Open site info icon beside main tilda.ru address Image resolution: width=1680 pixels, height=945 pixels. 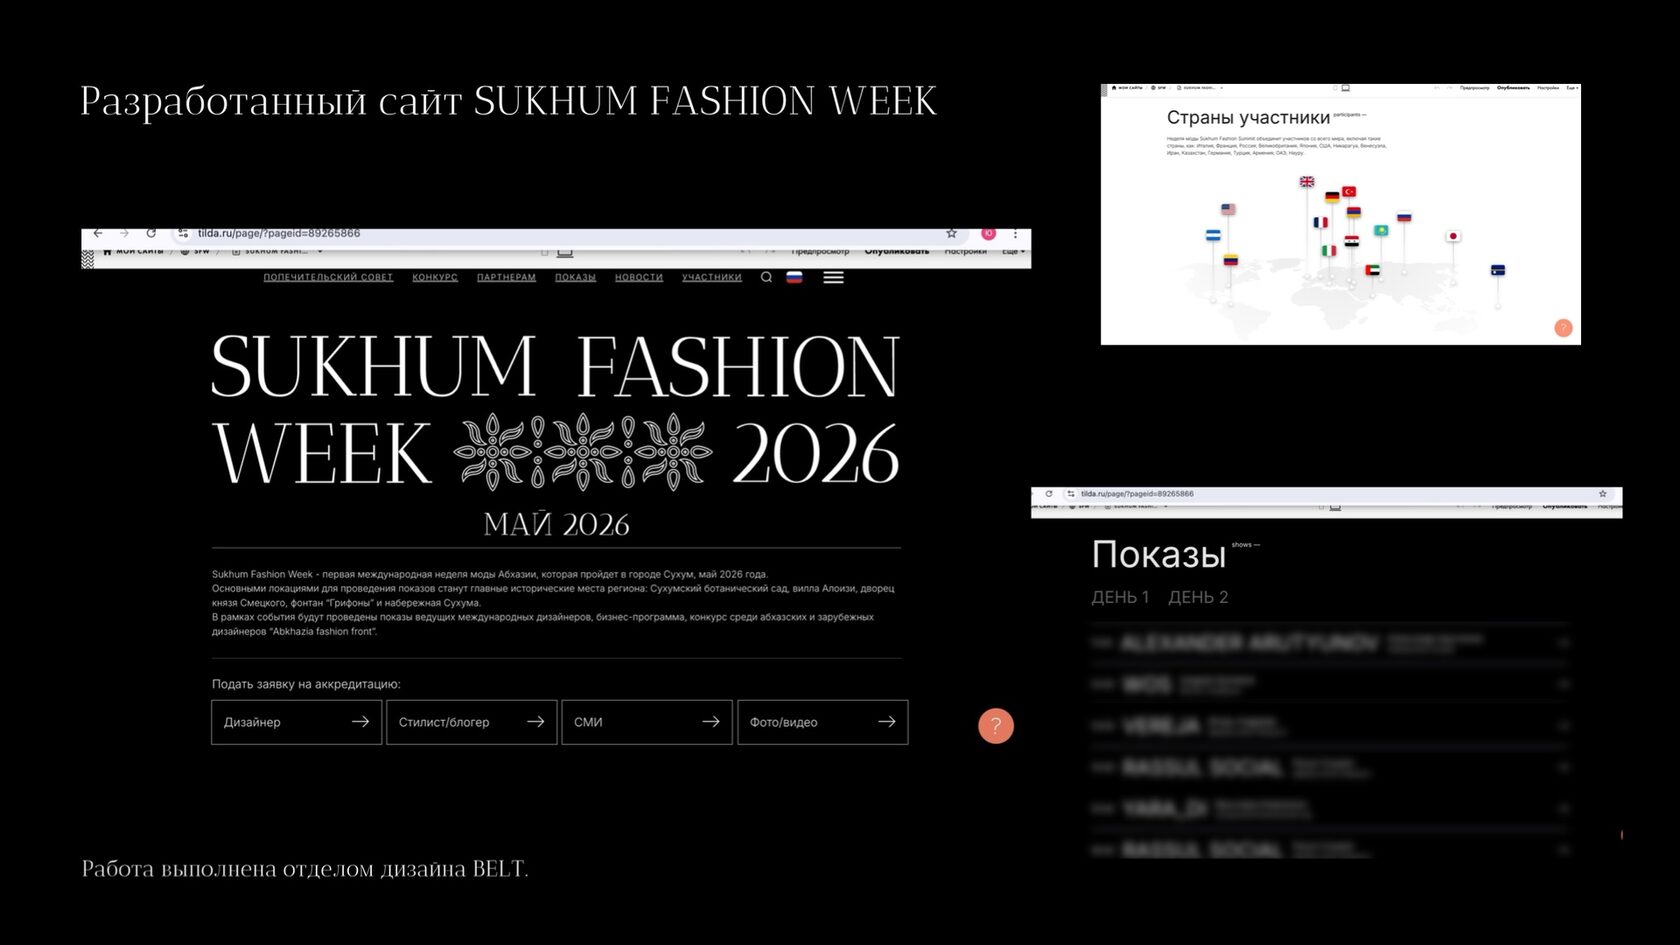183,233
